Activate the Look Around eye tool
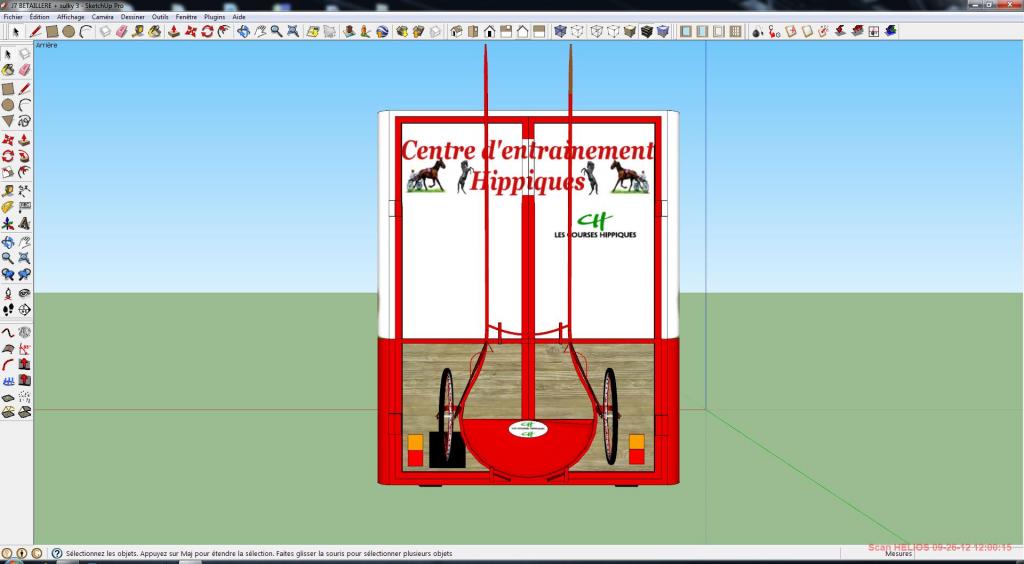 click(x=24, y=294)
